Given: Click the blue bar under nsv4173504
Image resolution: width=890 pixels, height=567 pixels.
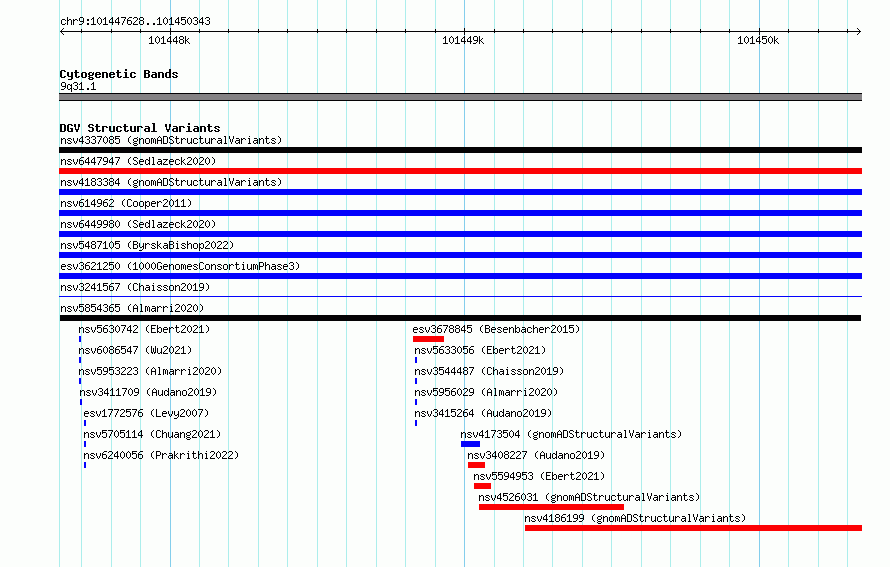Looking at the screenshot, I should 471,444.
